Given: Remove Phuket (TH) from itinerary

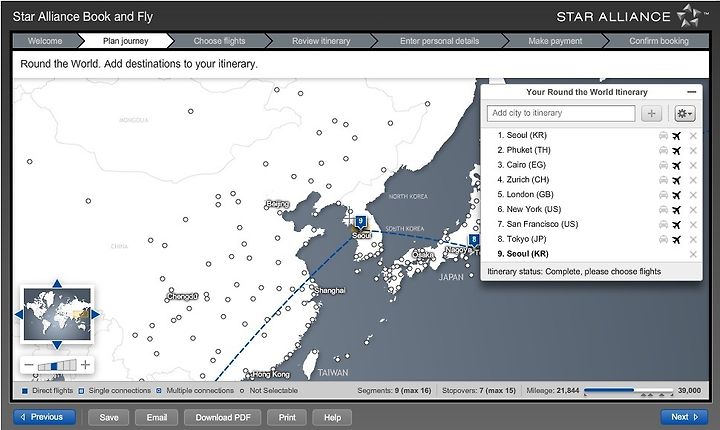Looking at the screenshot, I should (693, 150).
